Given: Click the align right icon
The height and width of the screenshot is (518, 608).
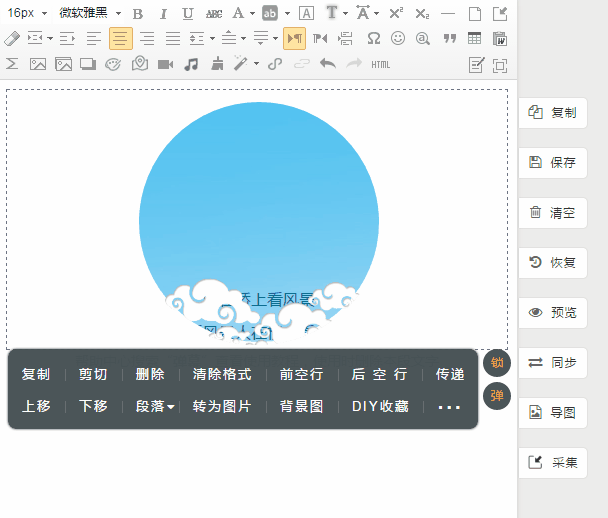Looking at the screenshot, I should point(147,38).
